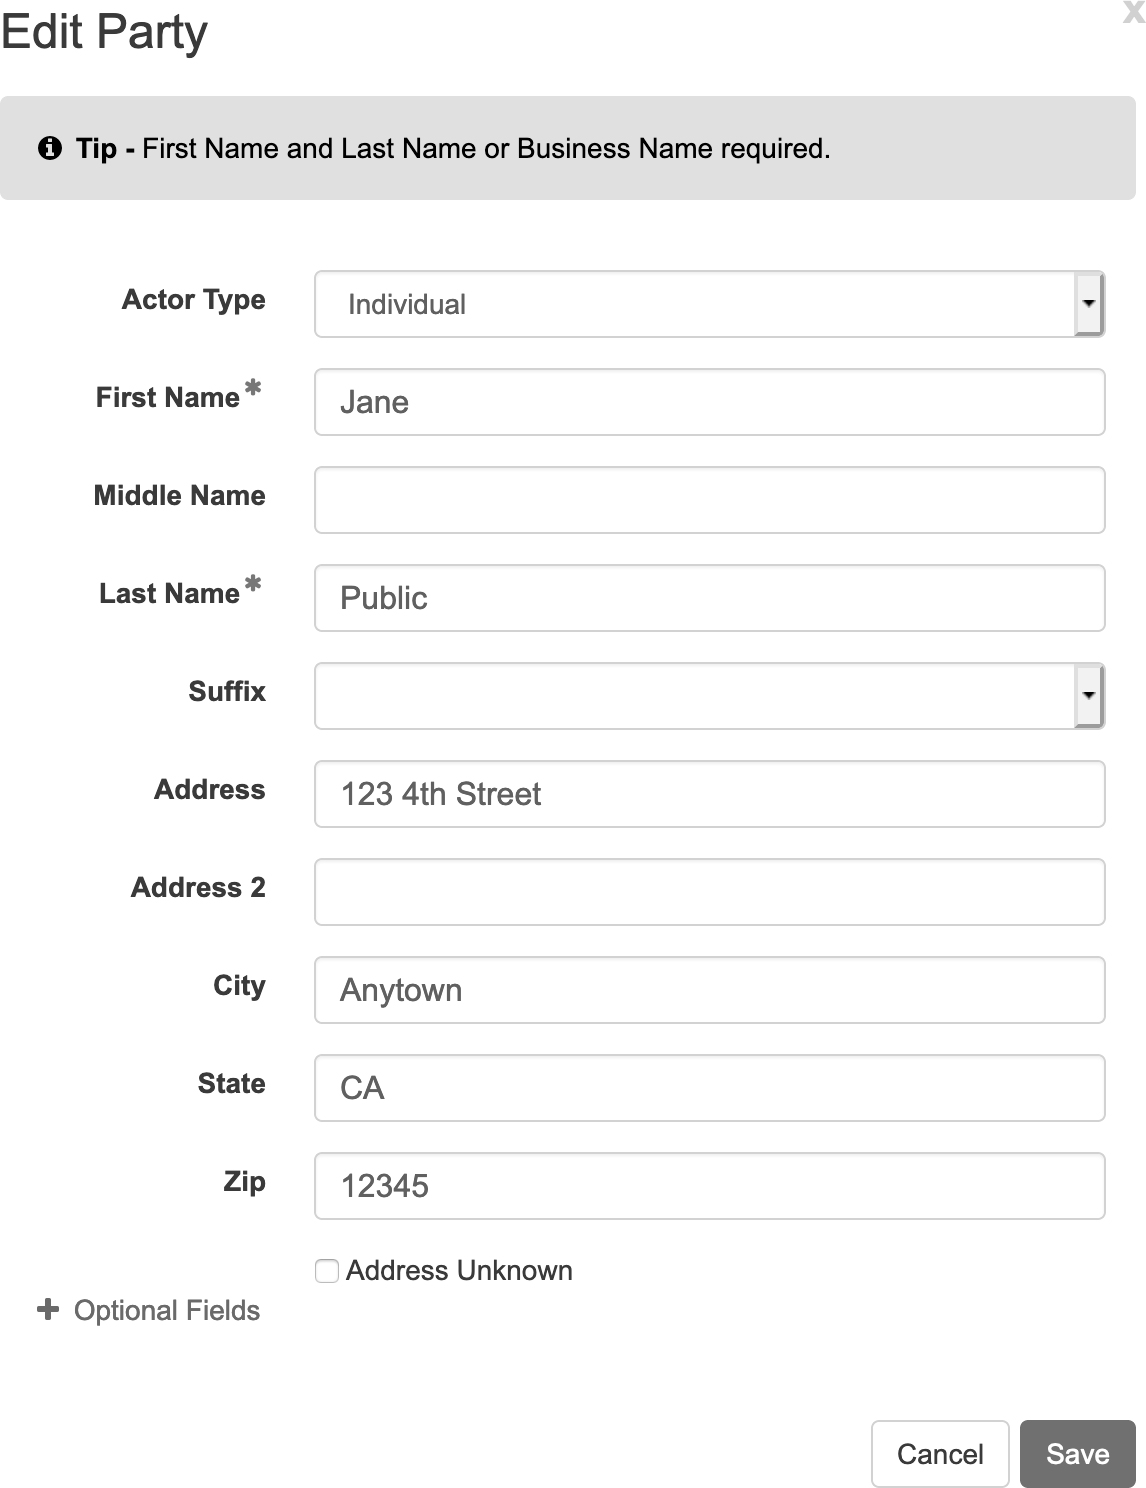Open the Suffix dropdown
The height and width of the screenshot is (1488, 1146).
tap(710, 696)
